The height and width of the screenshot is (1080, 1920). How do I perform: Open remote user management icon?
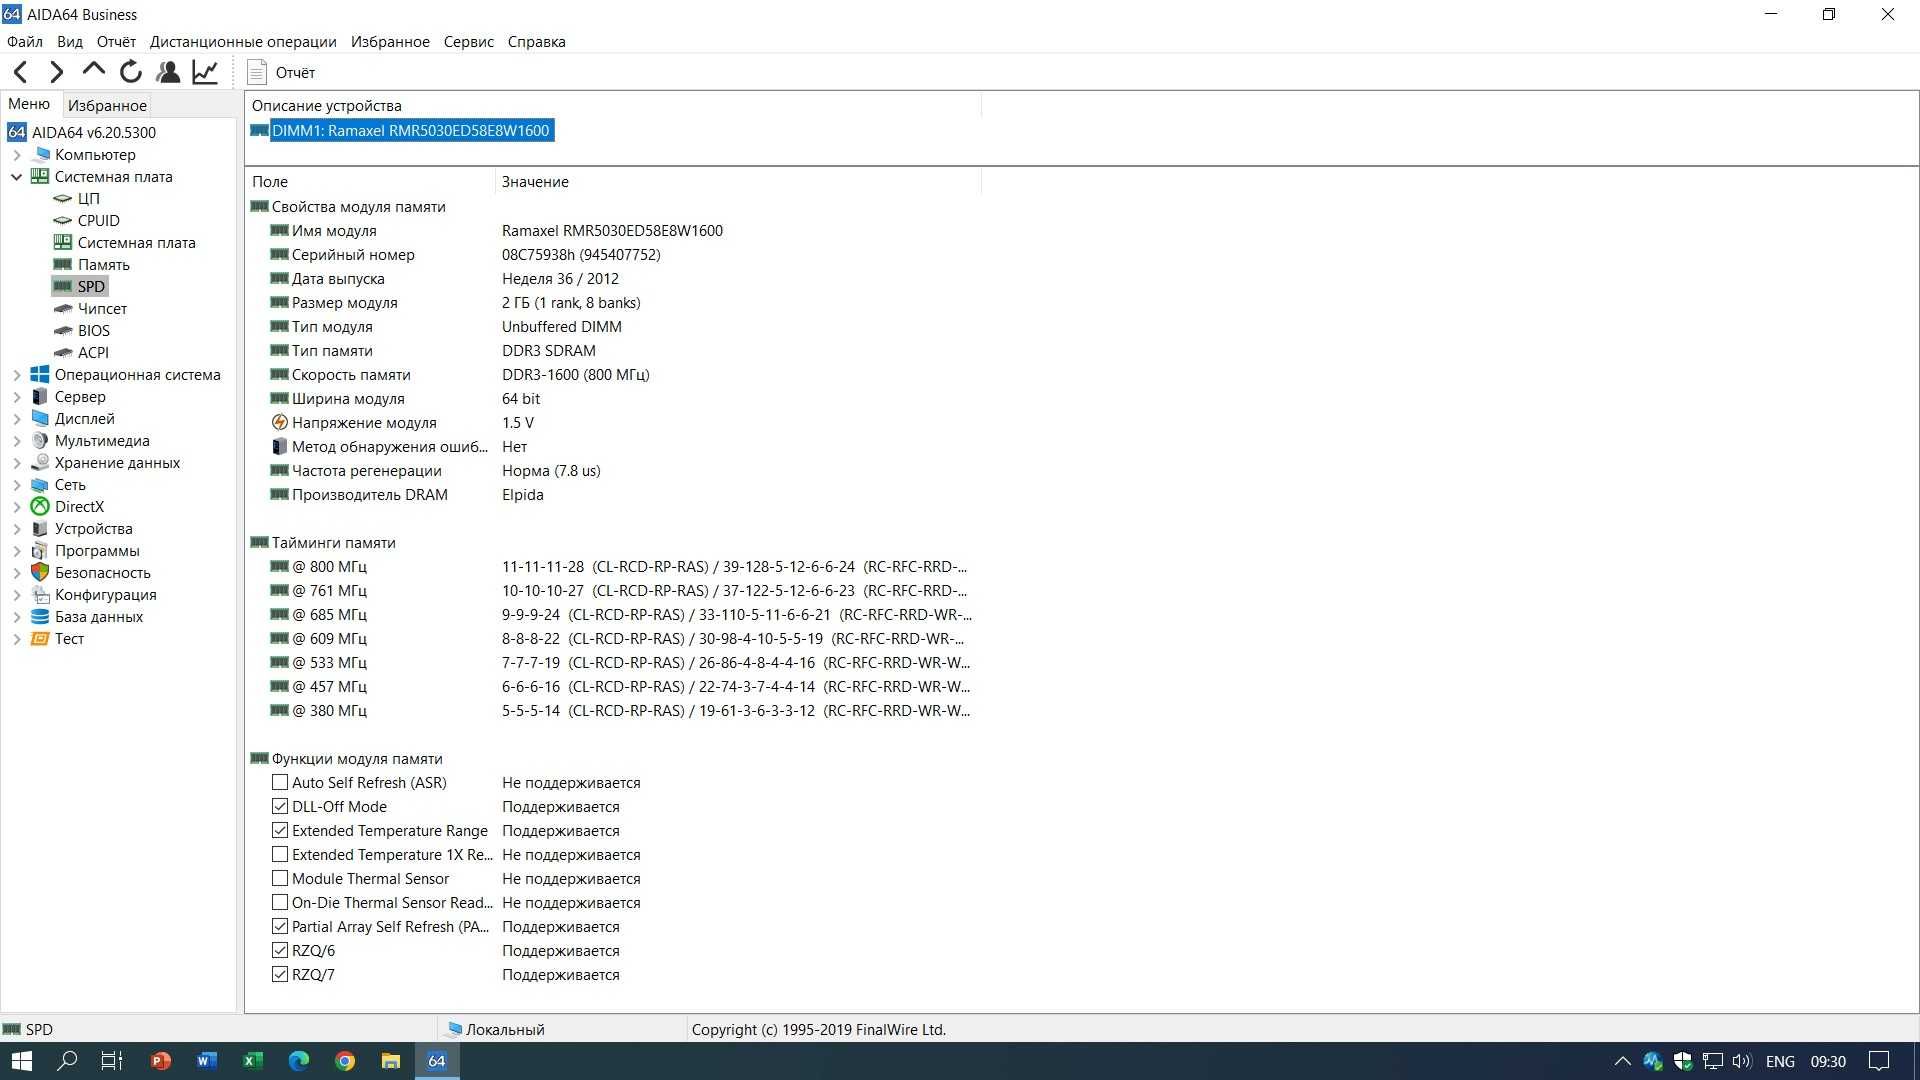point(168,72)
